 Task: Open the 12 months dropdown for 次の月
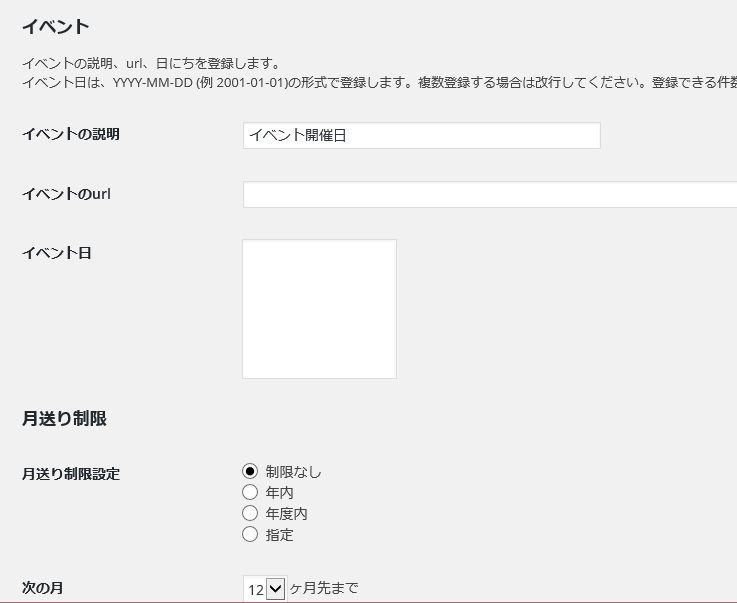(x=265, y=589)
